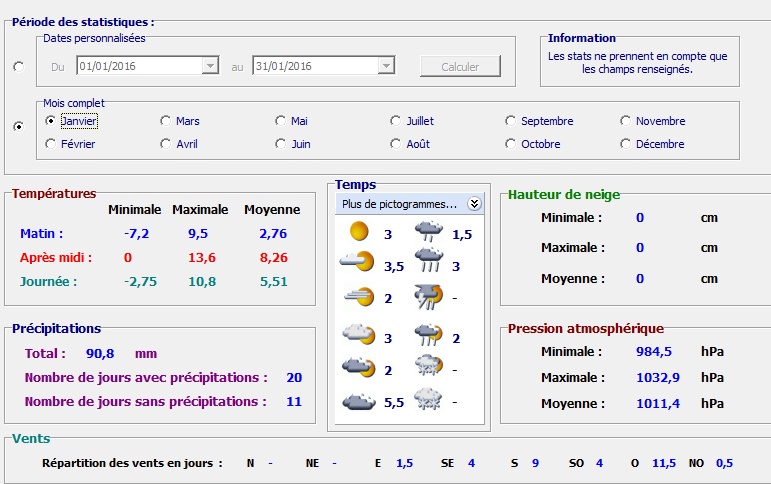Click the thunderstorm lightning pictogram
The image size is (771, 484).
click(429, 297)
